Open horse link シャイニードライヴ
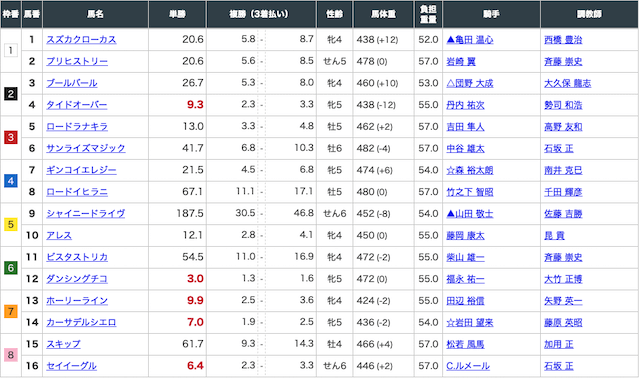640x378 pixels. (86, 213)
